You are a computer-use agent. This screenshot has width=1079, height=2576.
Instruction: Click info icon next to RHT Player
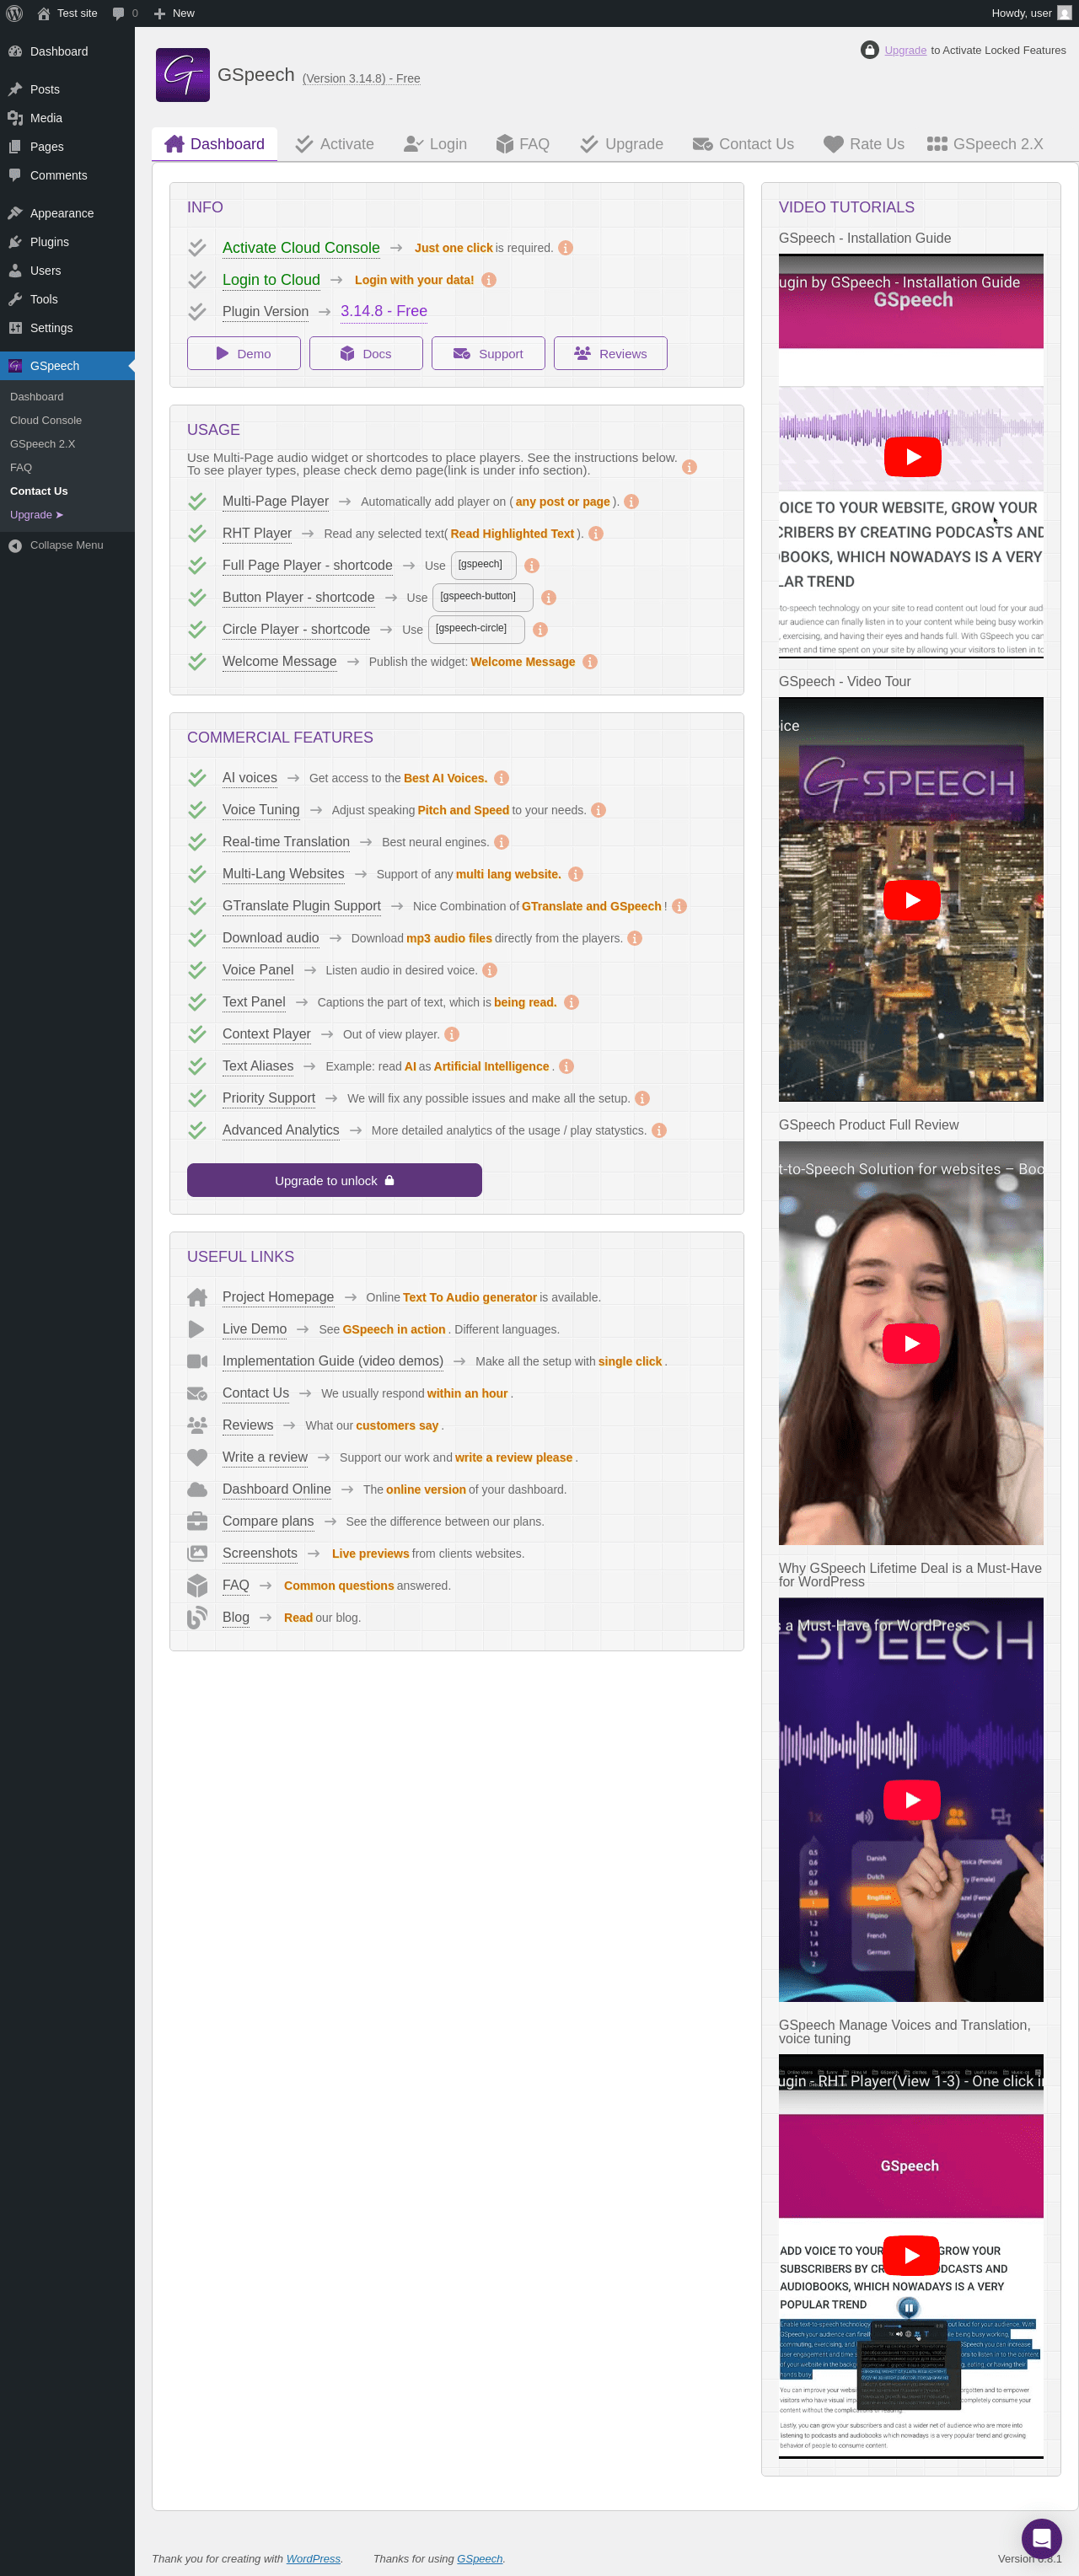click(x=596, y=534)
